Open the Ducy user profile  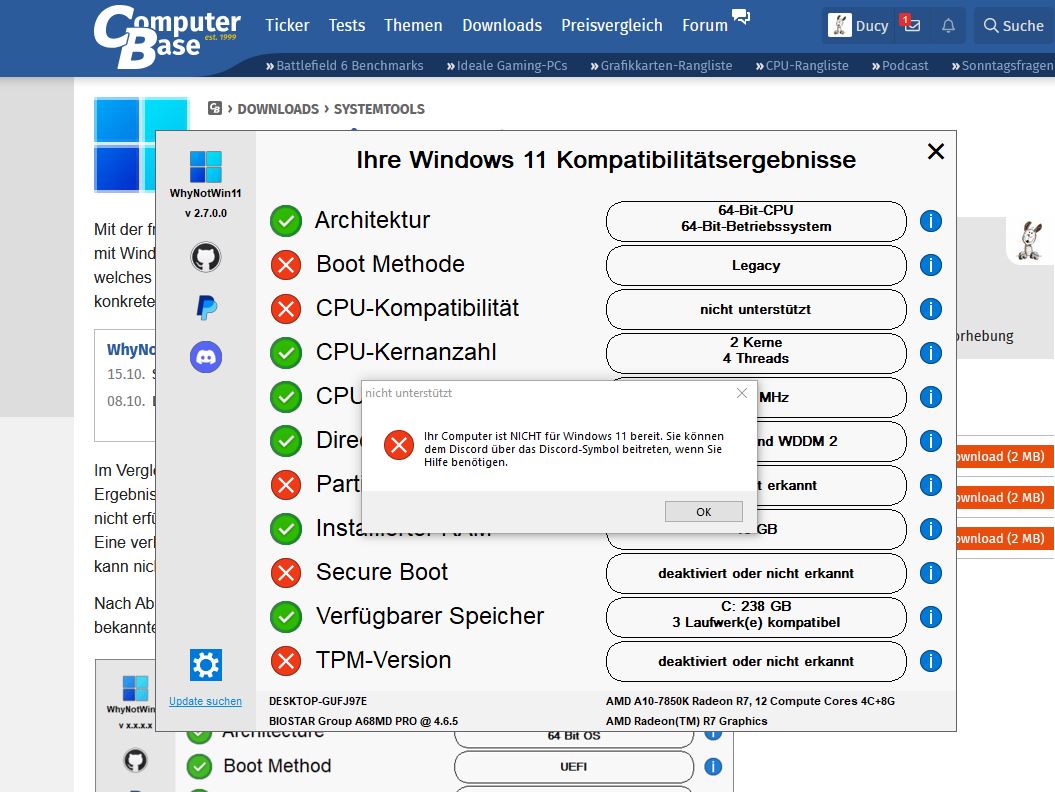pyautogui.click(x=859, y=26)
